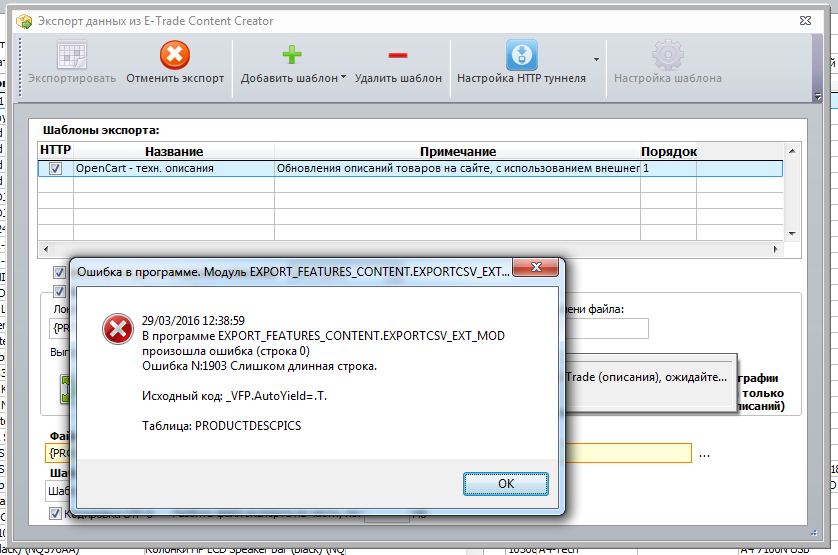Image resolution: width=838 pixels, height=555 pixels.
Task: Confirm the error dialog with OK
Action: point(506,484)
